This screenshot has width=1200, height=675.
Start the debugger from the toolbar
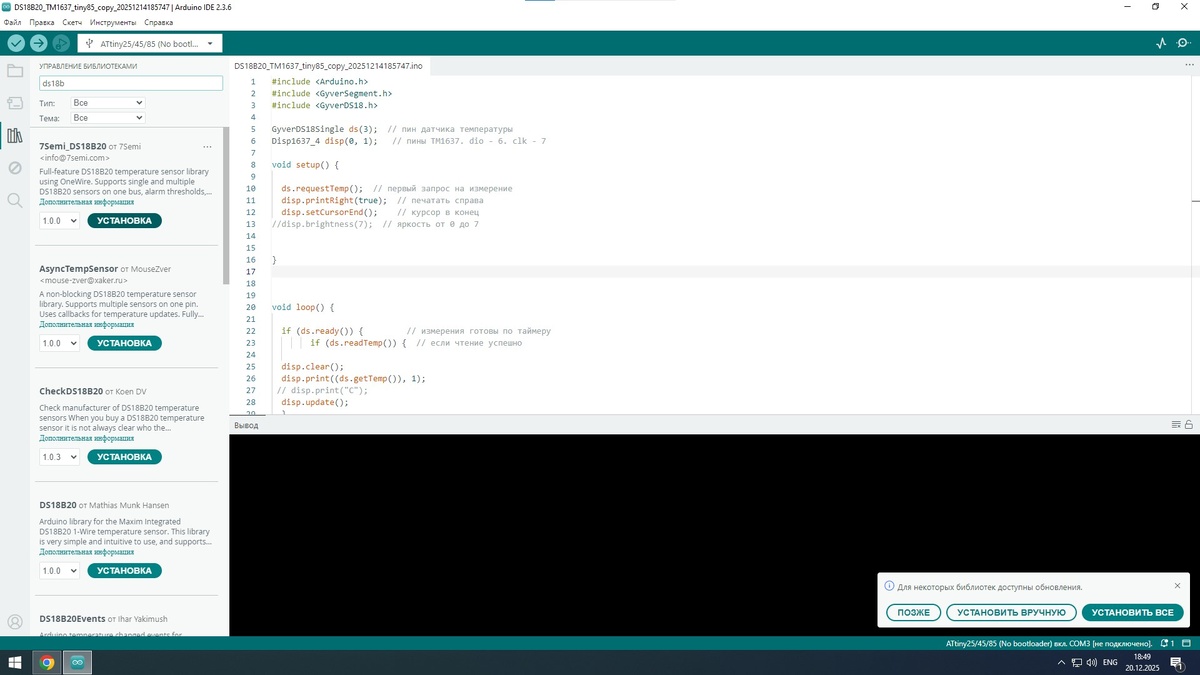click(61, 43)
